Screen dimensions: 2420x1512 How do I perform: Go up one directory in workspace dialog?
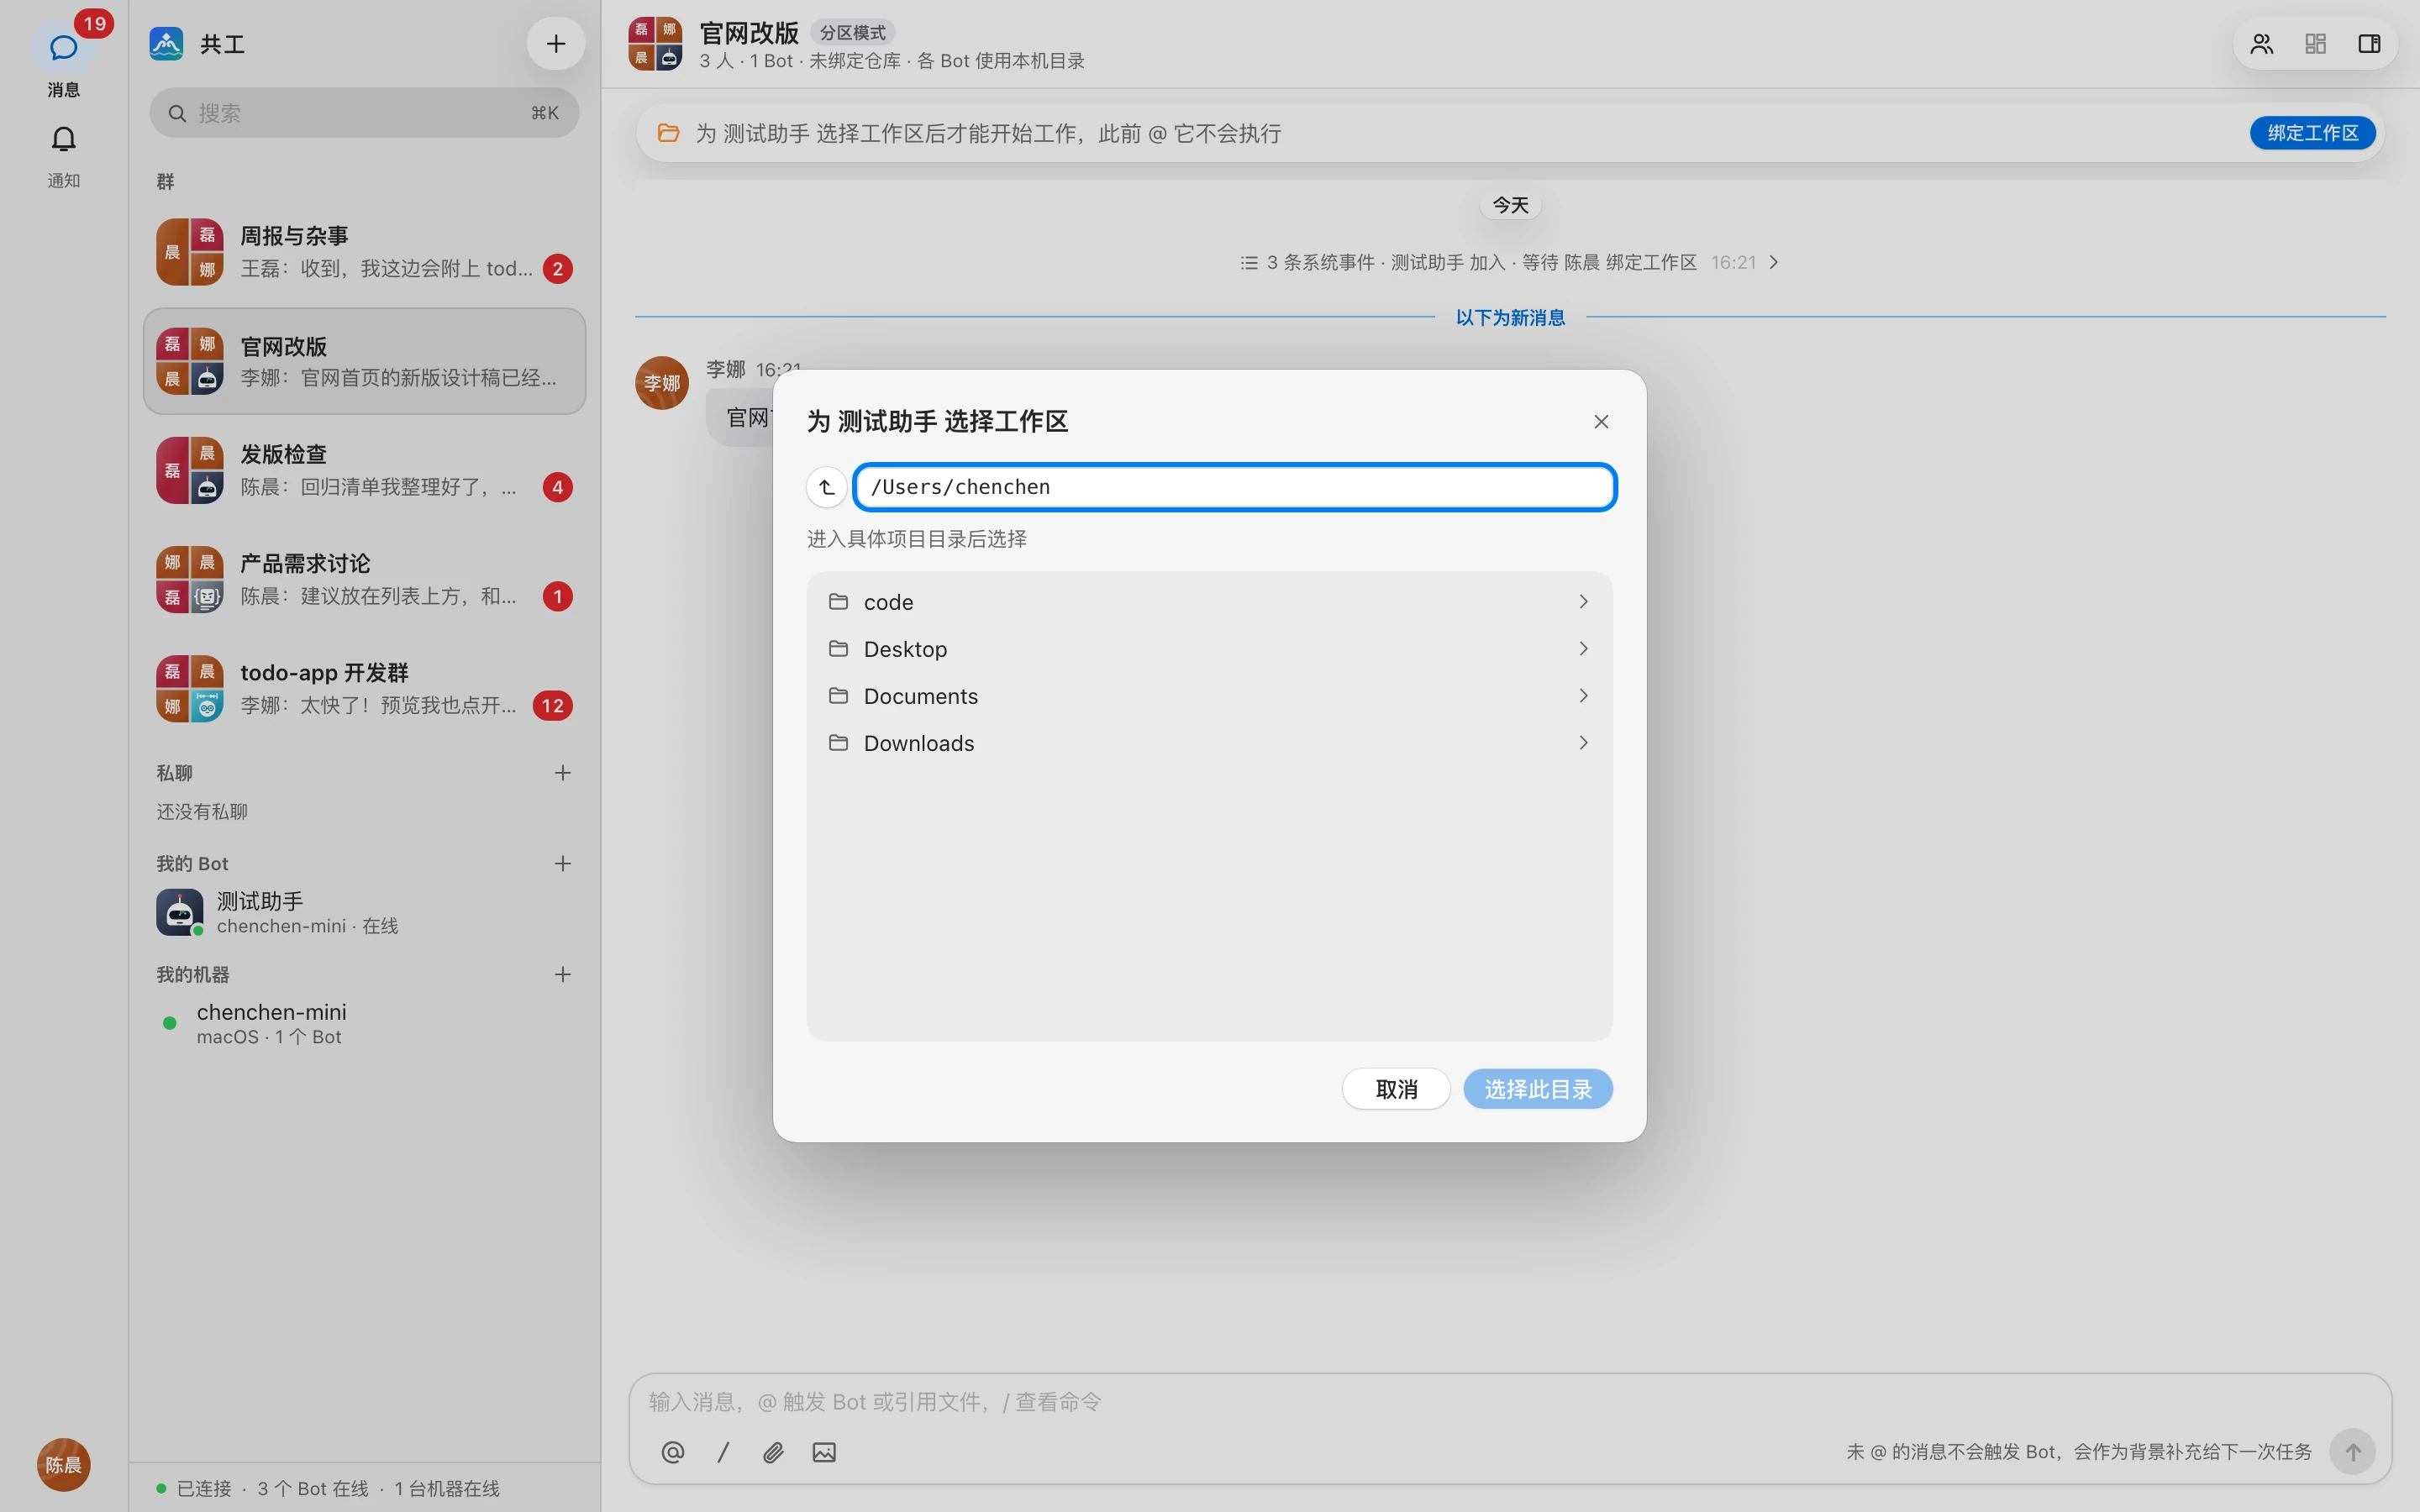[826, 487]
